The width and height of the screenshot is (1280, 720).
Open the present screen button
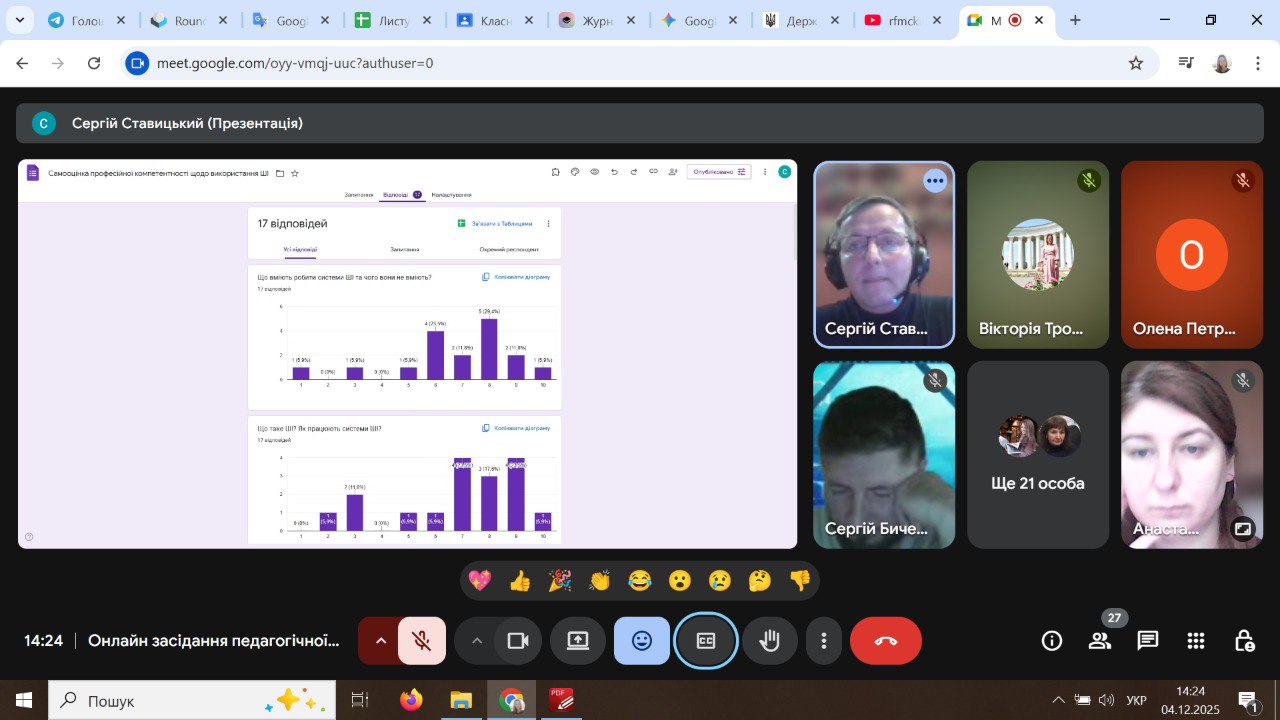[x=578, y=641]
